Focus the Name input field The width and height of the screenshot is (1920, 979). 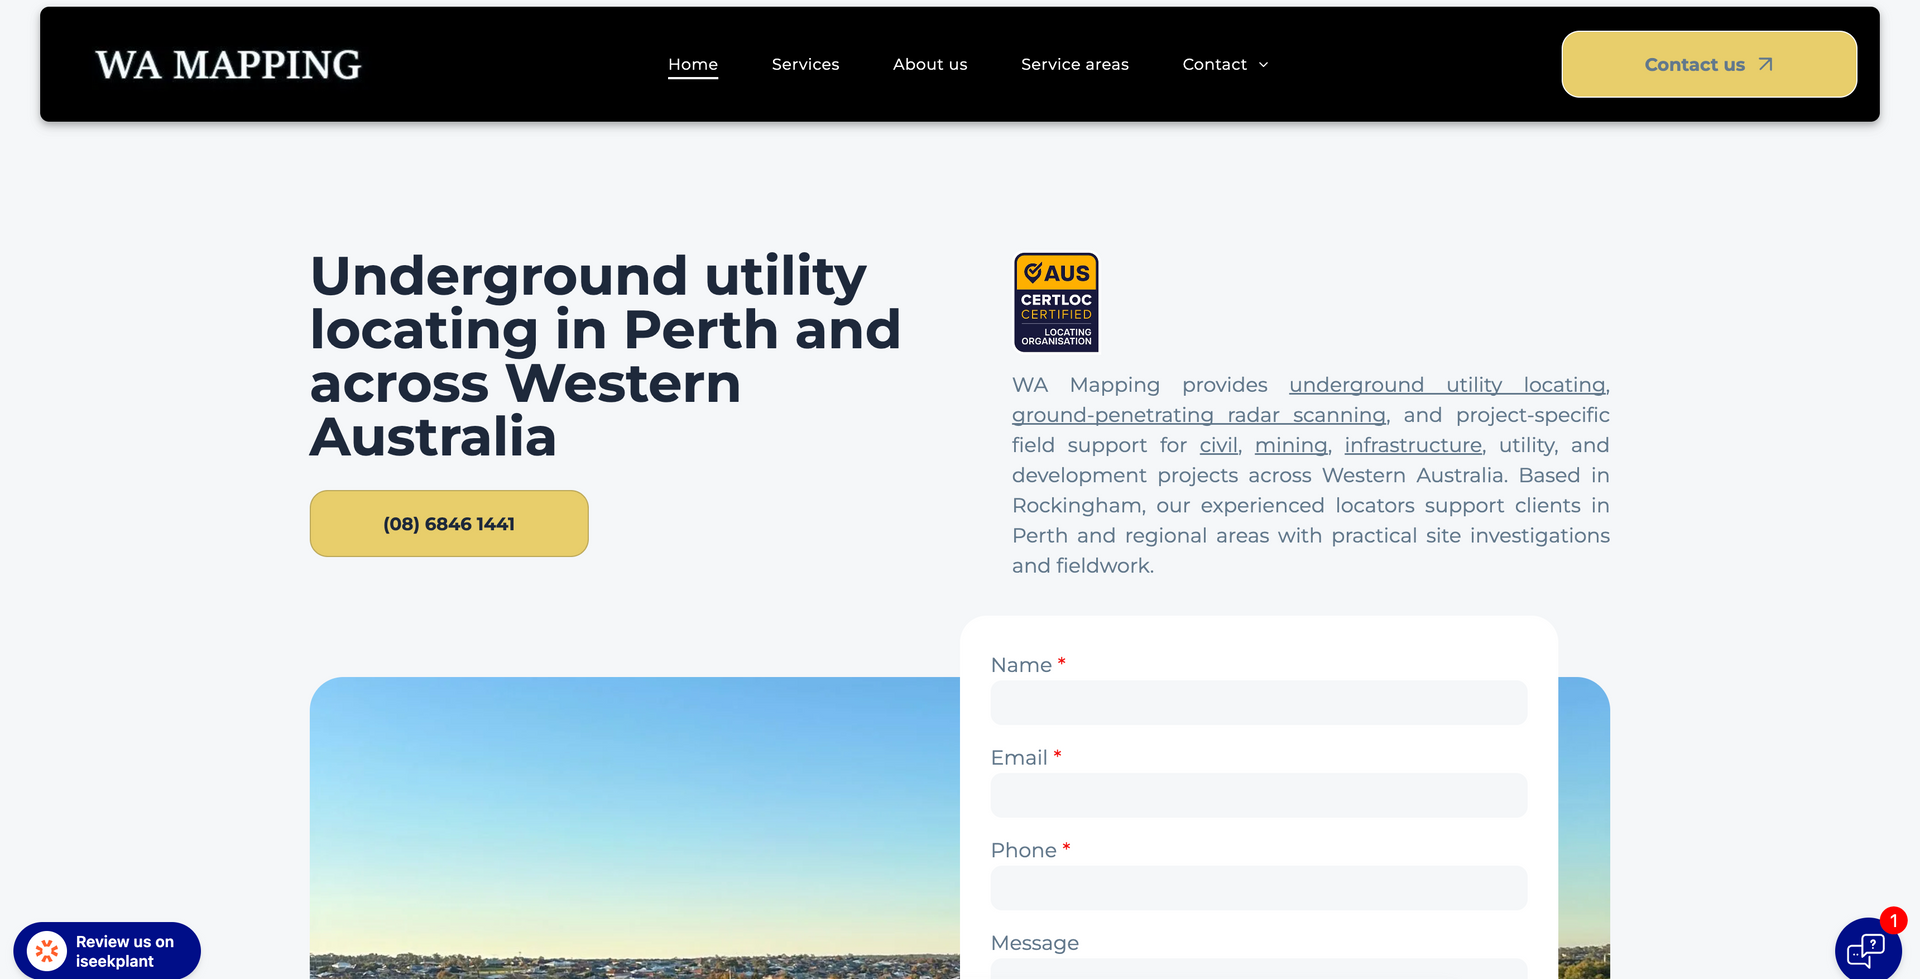[x=1259, y=703]
